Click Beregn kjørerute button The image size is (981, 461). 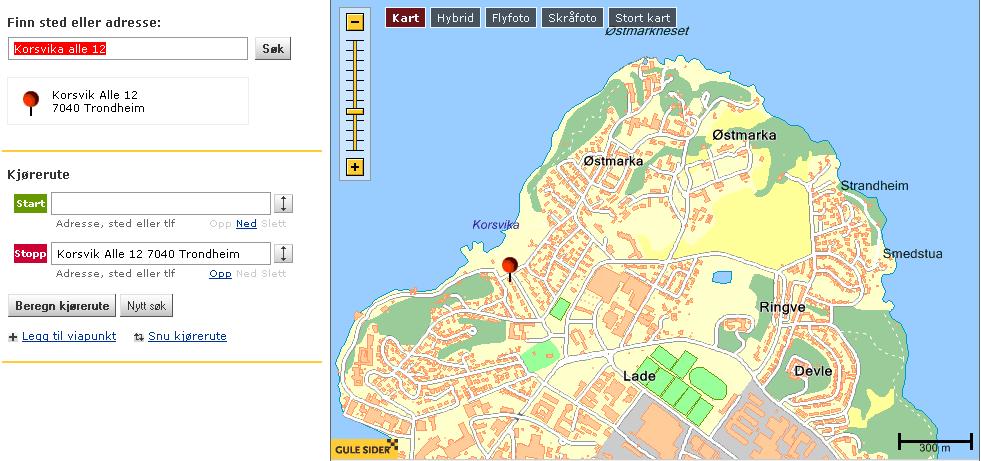[62, 306]
